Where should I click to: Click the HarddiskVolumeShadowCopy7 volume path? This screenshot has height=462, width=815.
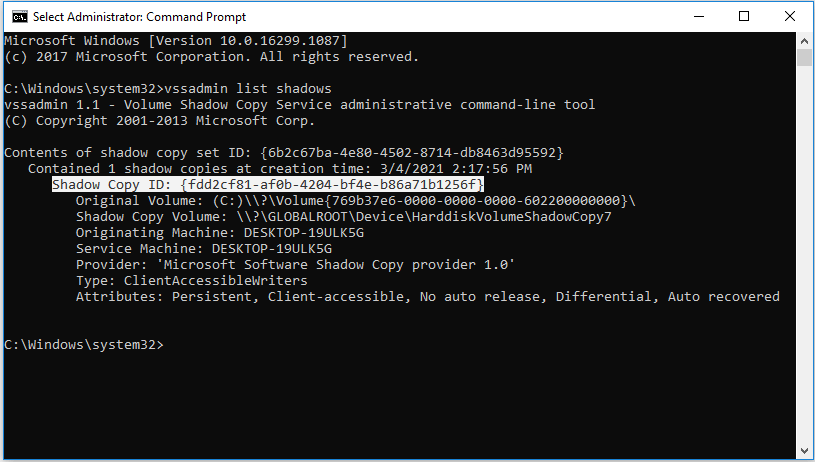(424, 217)
